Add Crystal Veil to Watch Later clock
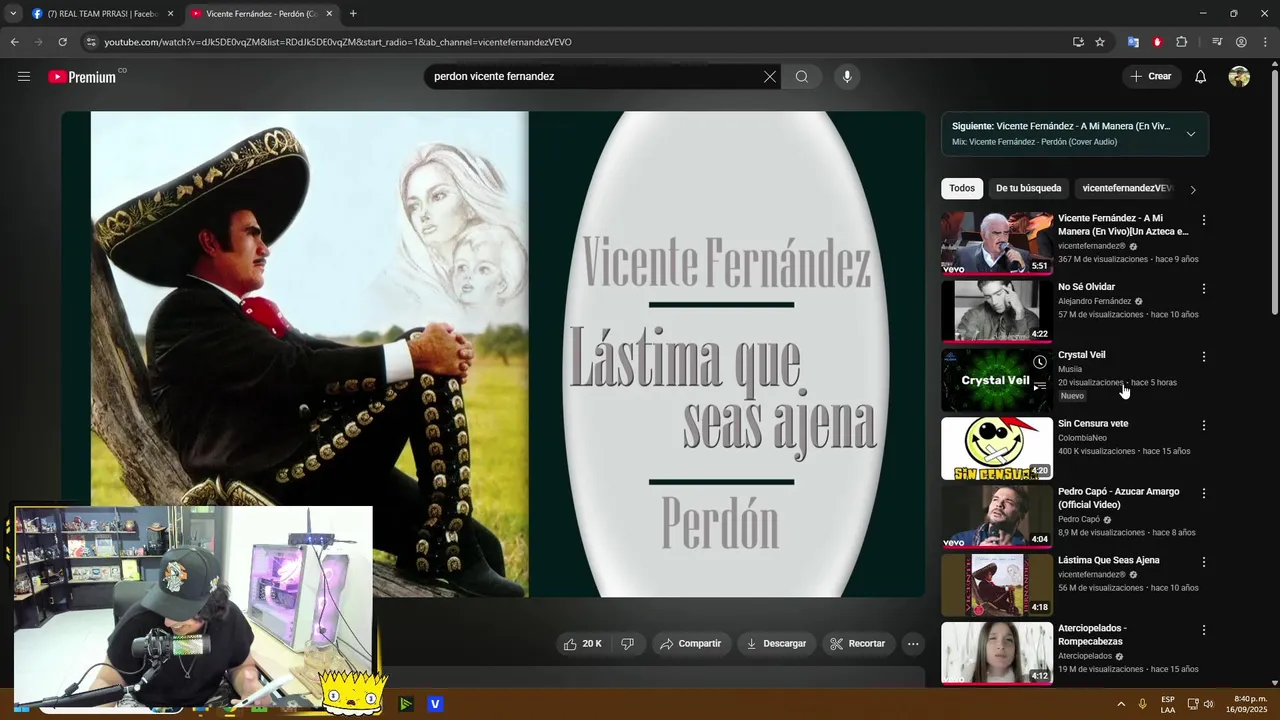 (1040, 362)
